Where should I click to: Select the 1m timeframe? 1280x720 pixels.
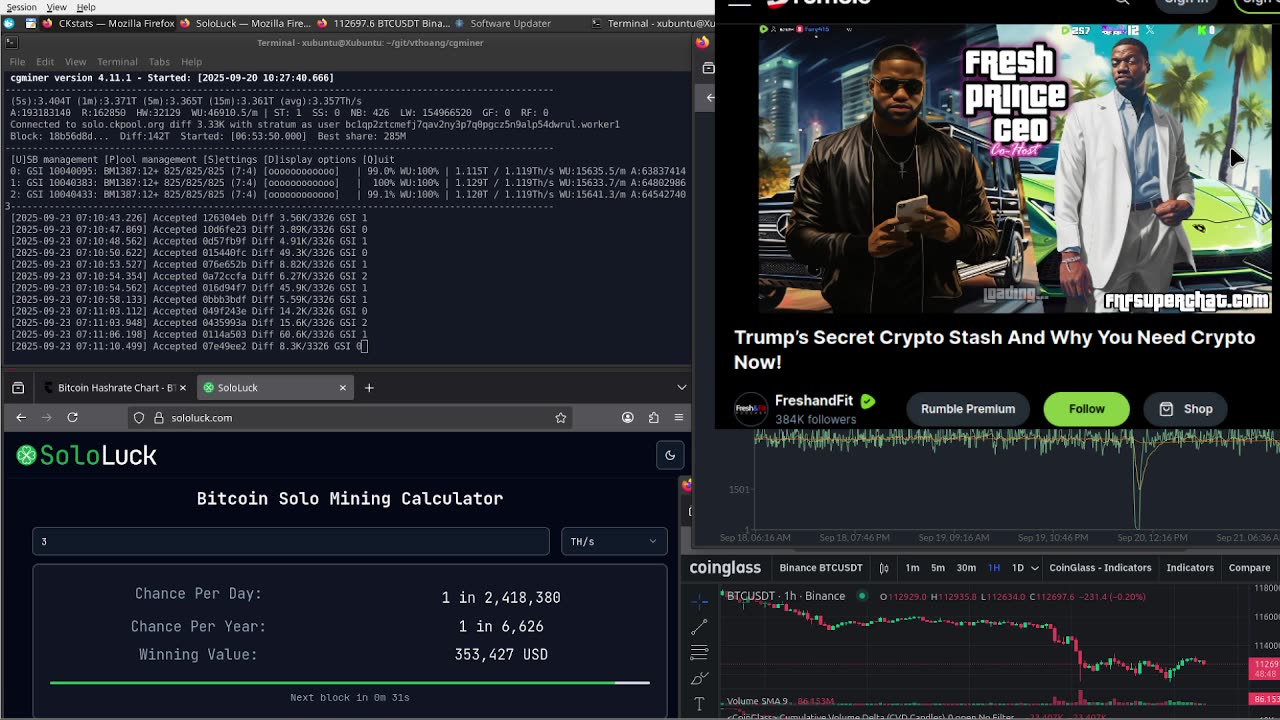point(912,568)
